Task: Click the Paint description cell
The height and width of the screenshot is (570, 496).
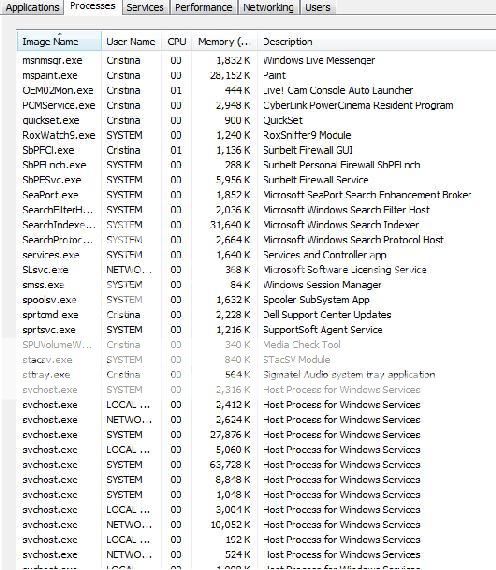Action: point(275,75)
